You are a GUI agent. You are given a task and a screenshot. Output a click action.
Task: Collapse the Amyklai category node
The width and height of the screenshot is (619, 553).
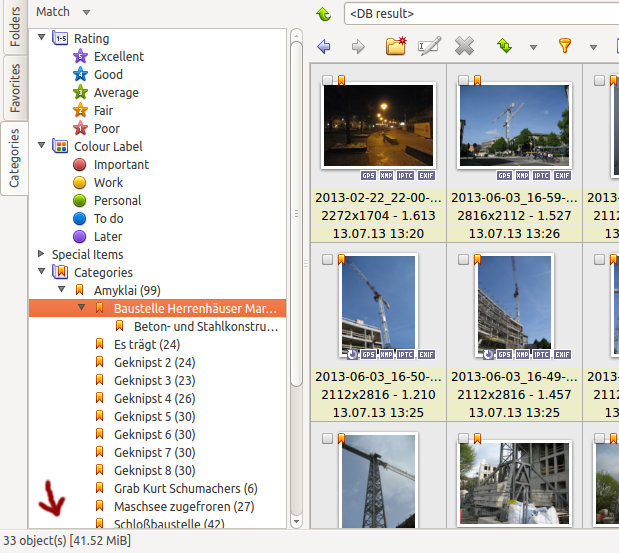pos(62,289)
